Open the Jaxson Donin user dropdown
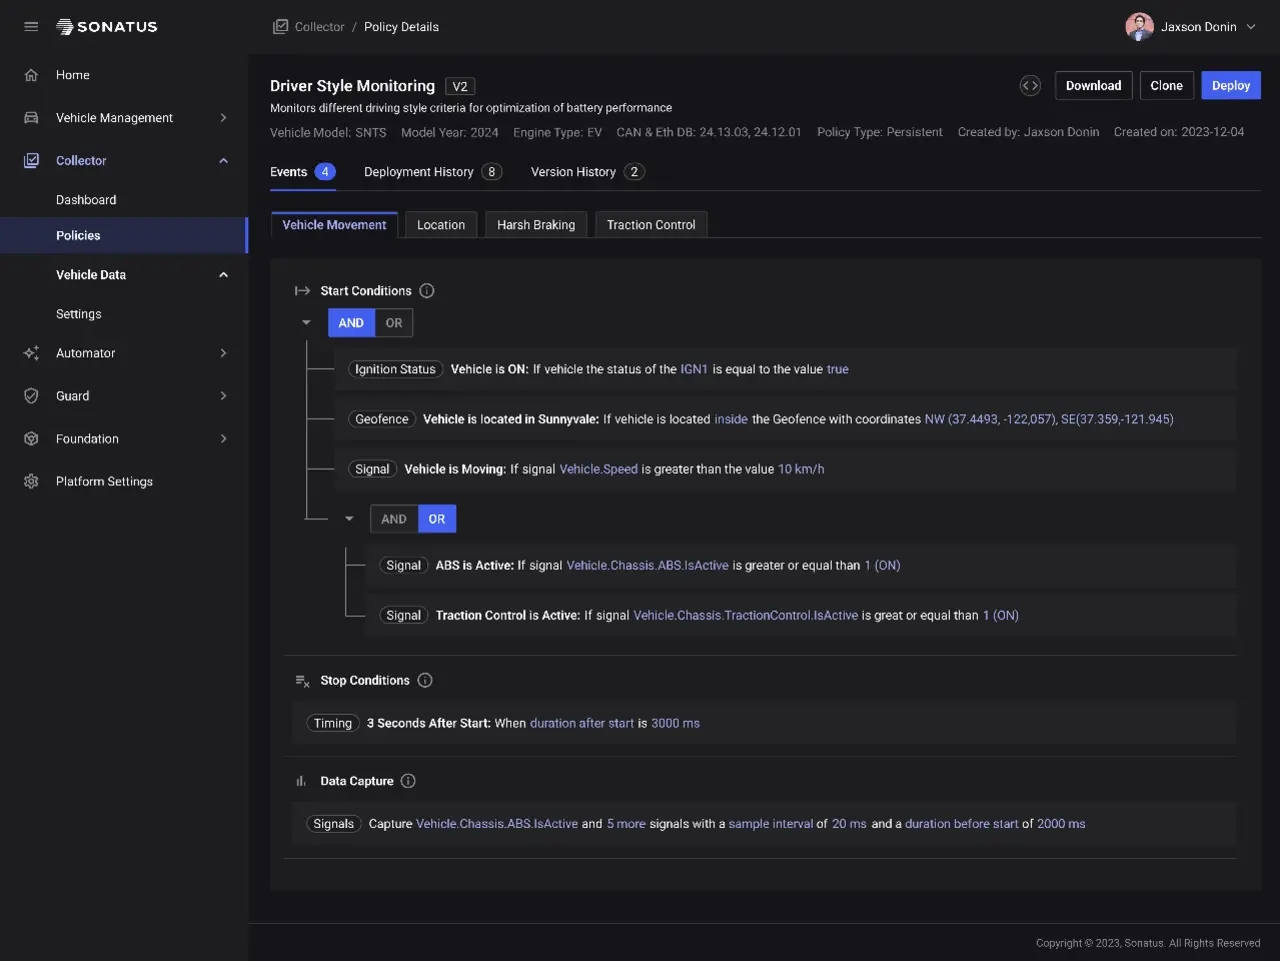 (x=1190, y=27)
